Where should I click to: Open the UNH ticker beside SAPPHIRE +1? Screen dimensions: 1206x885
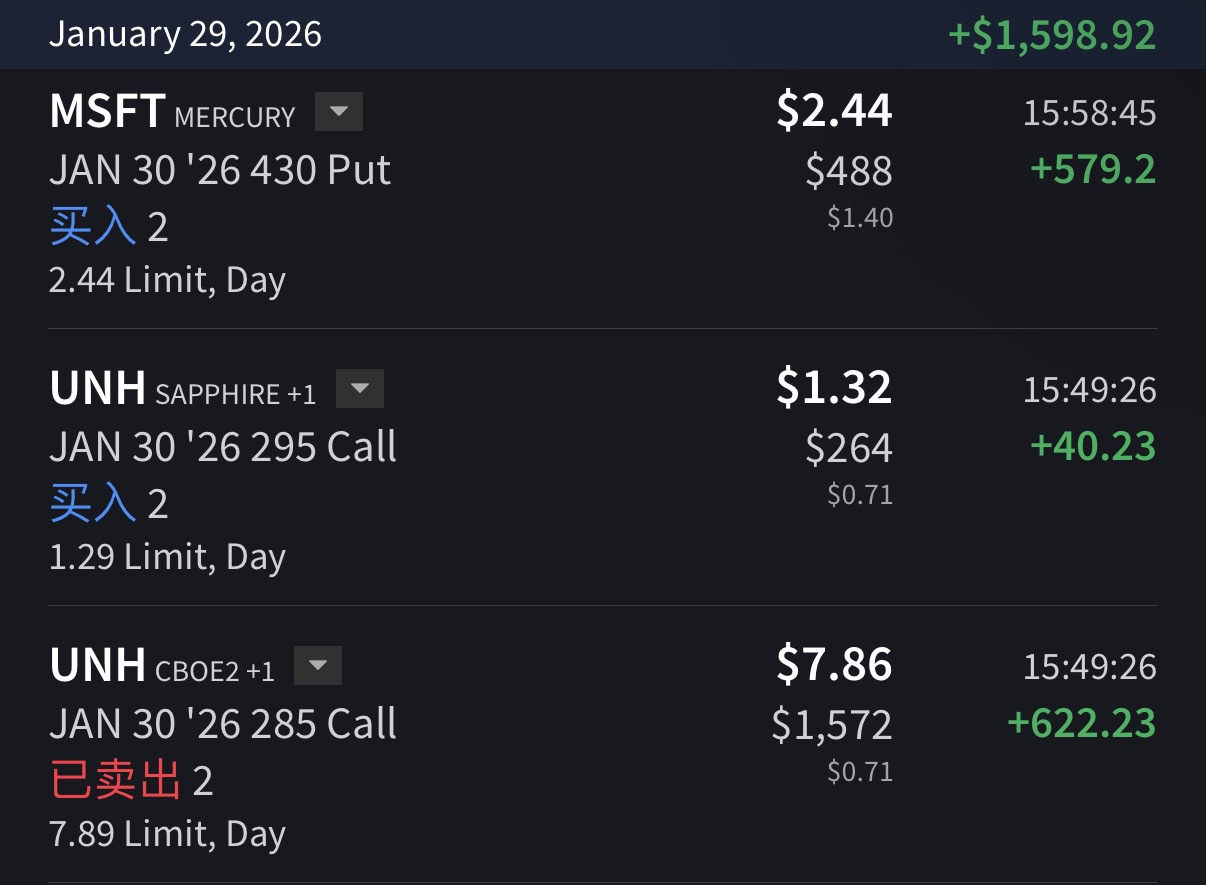click(97, 389)
